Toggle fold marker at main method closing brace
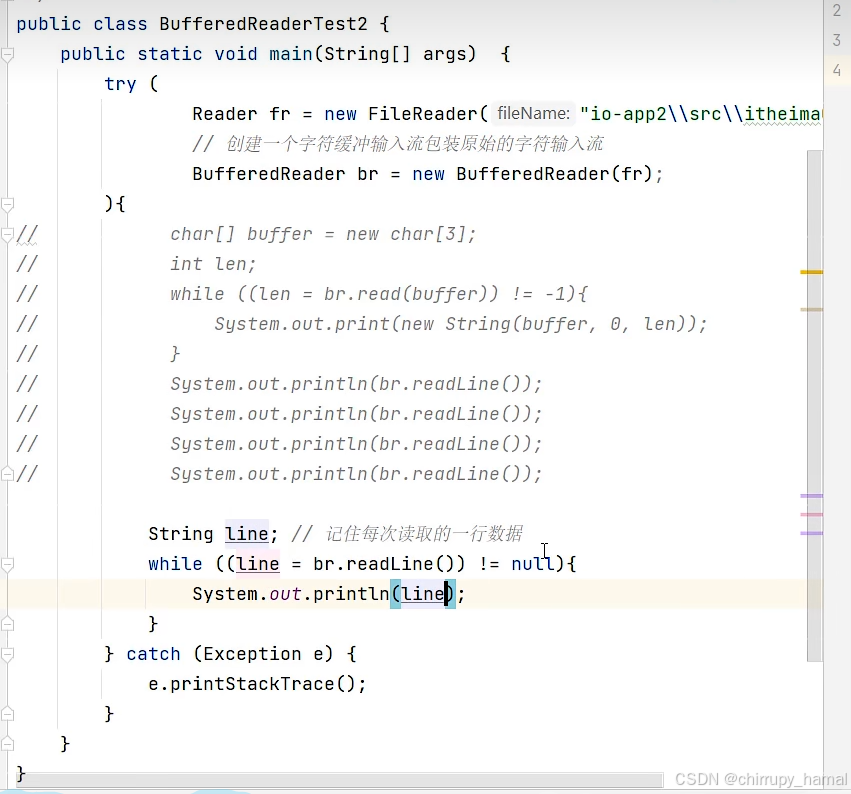Image resolution: width=851 pixels, height=794 pixels. (x=7, y=744)
